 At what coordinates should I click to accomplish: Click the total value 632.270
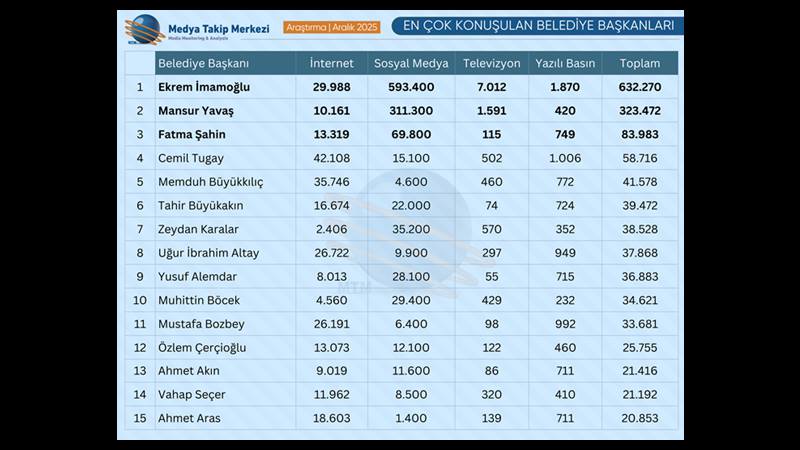click(x=639, y=88)
